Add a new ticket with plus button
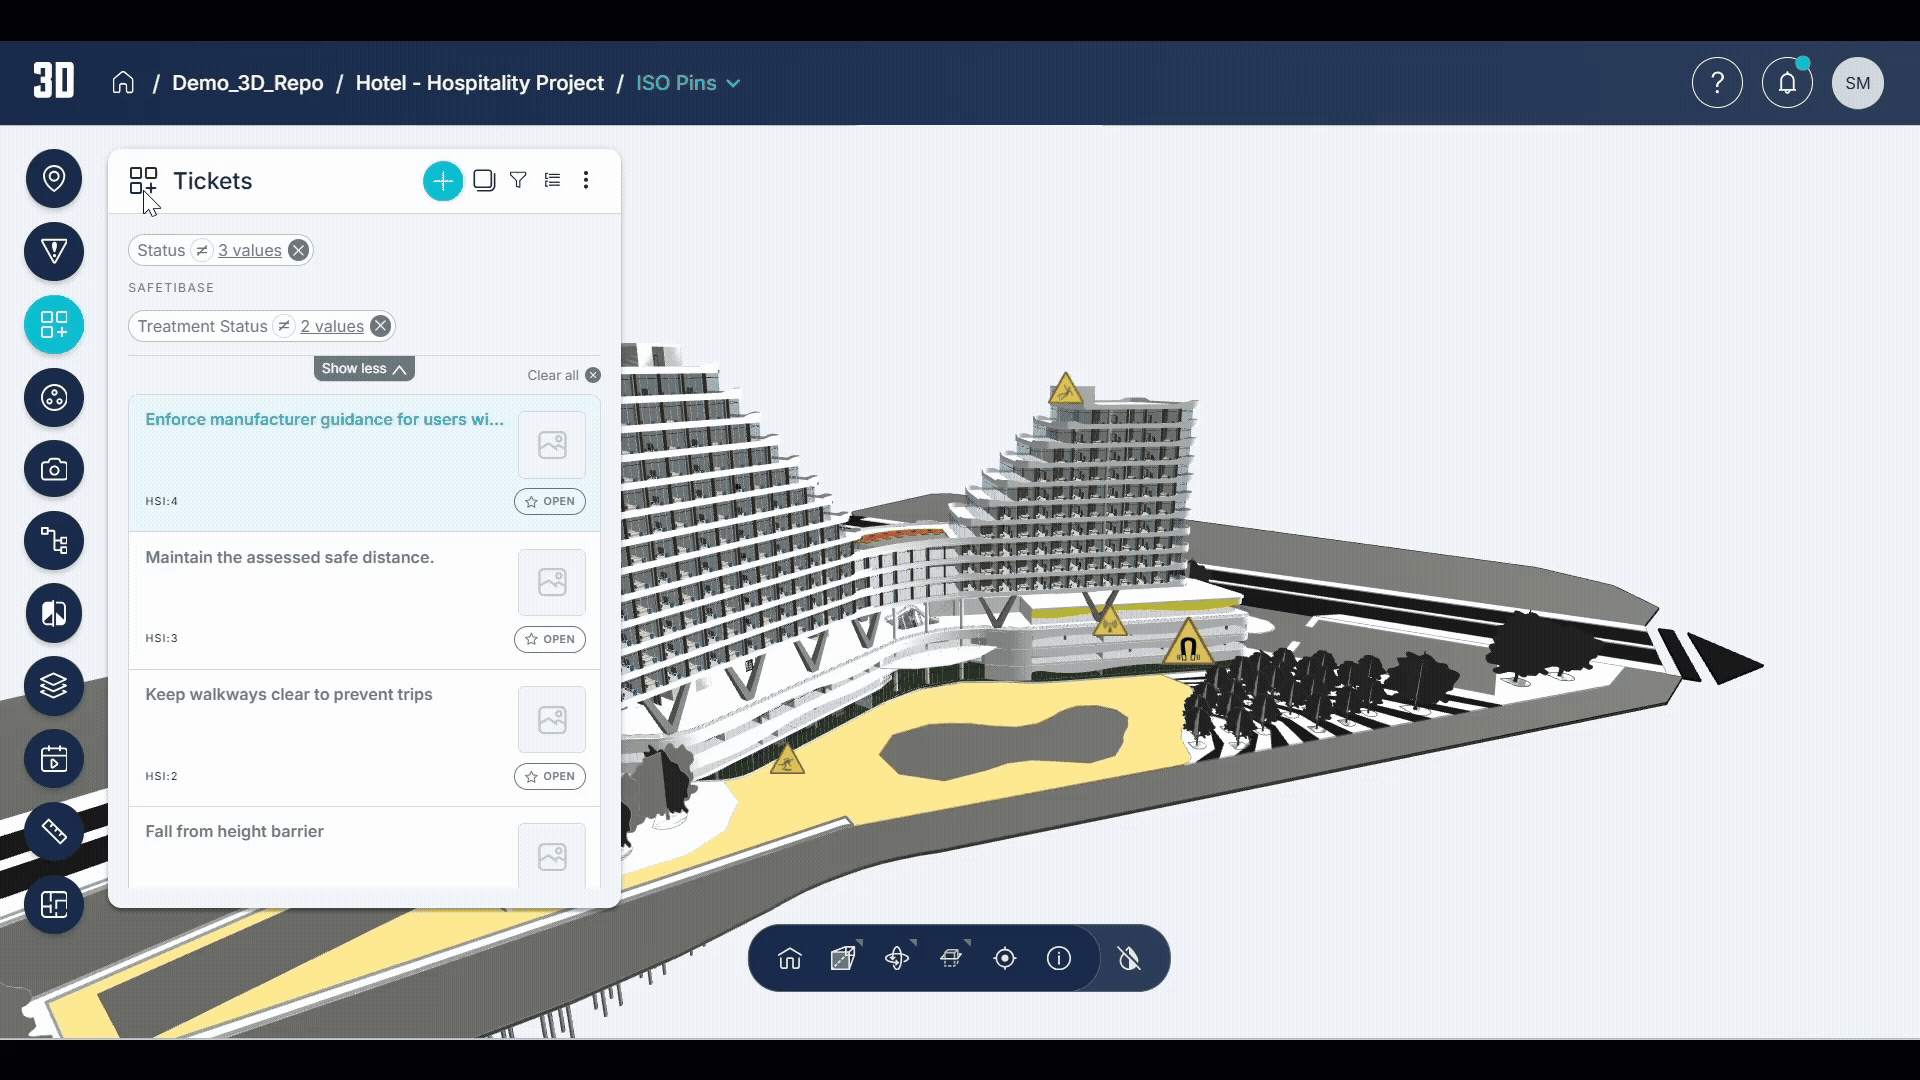Viewport: 1920px width, 1080px height. pyautogui.click(x=443, y=181)
